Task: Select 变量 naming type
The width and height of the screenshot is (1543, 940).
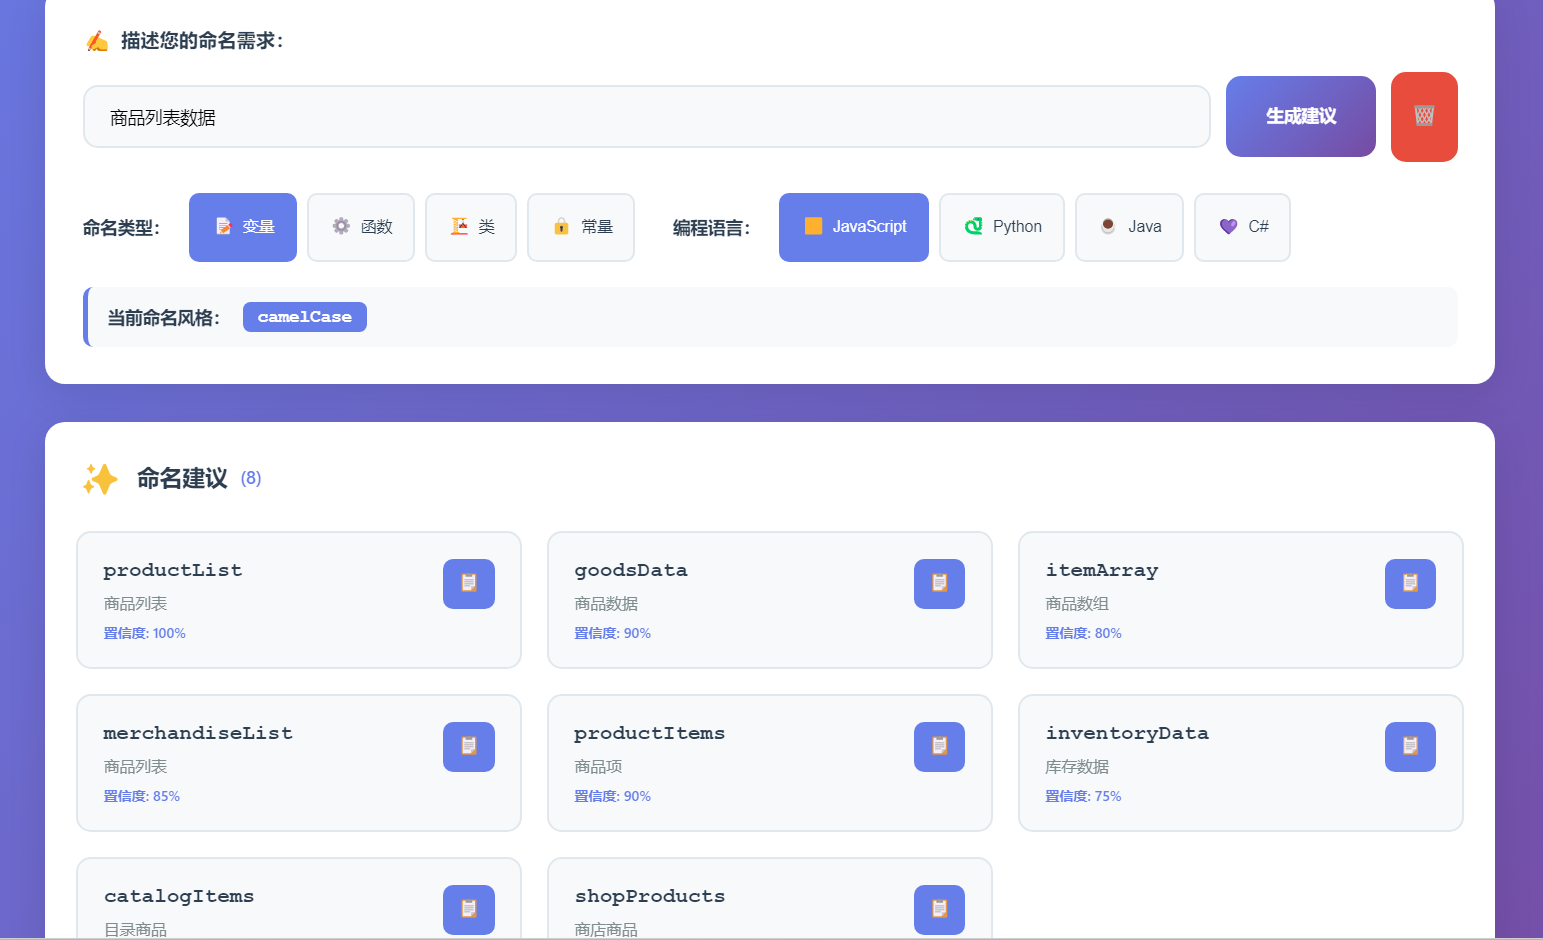Action: pyautogui.click(x=243, y=227)
